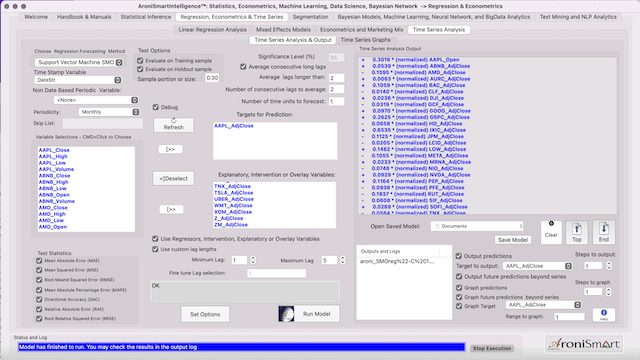Toggle Evaluate on Holdout sample

point(140,69)
